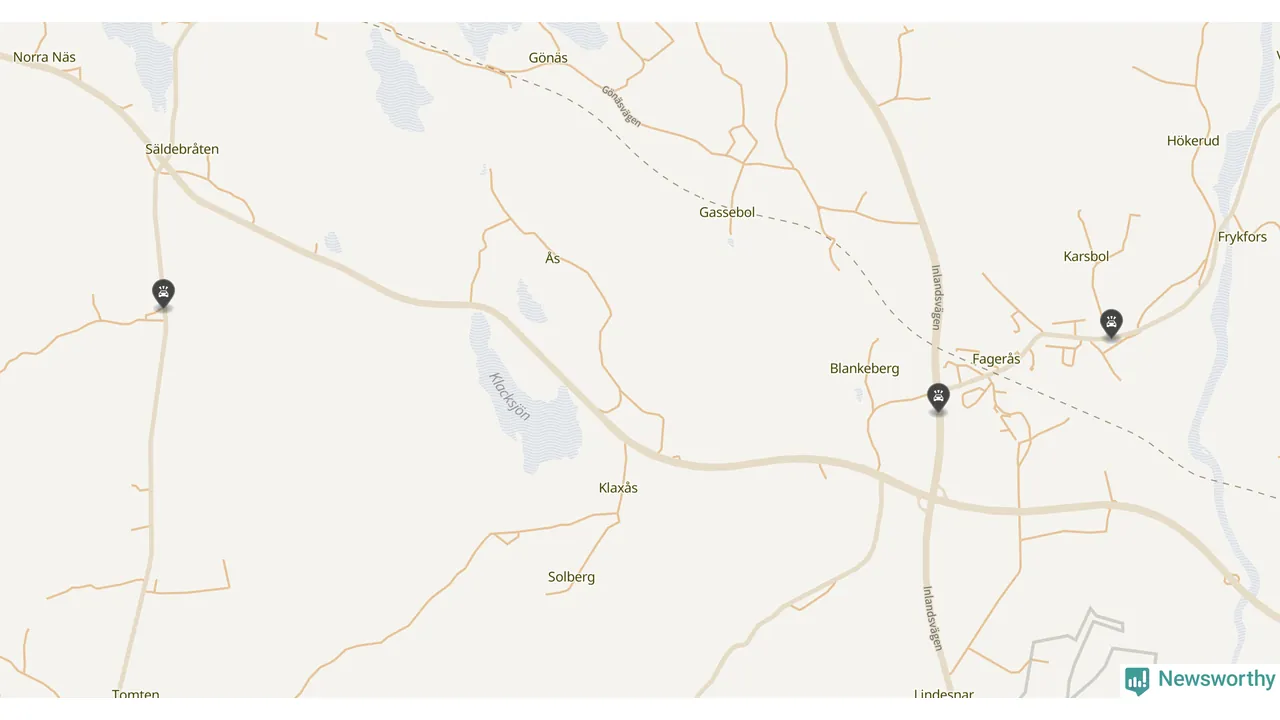The height and width of the screenshot is (720, 1280).
Task: Click the Hökerud place label
Action: 1193,141
